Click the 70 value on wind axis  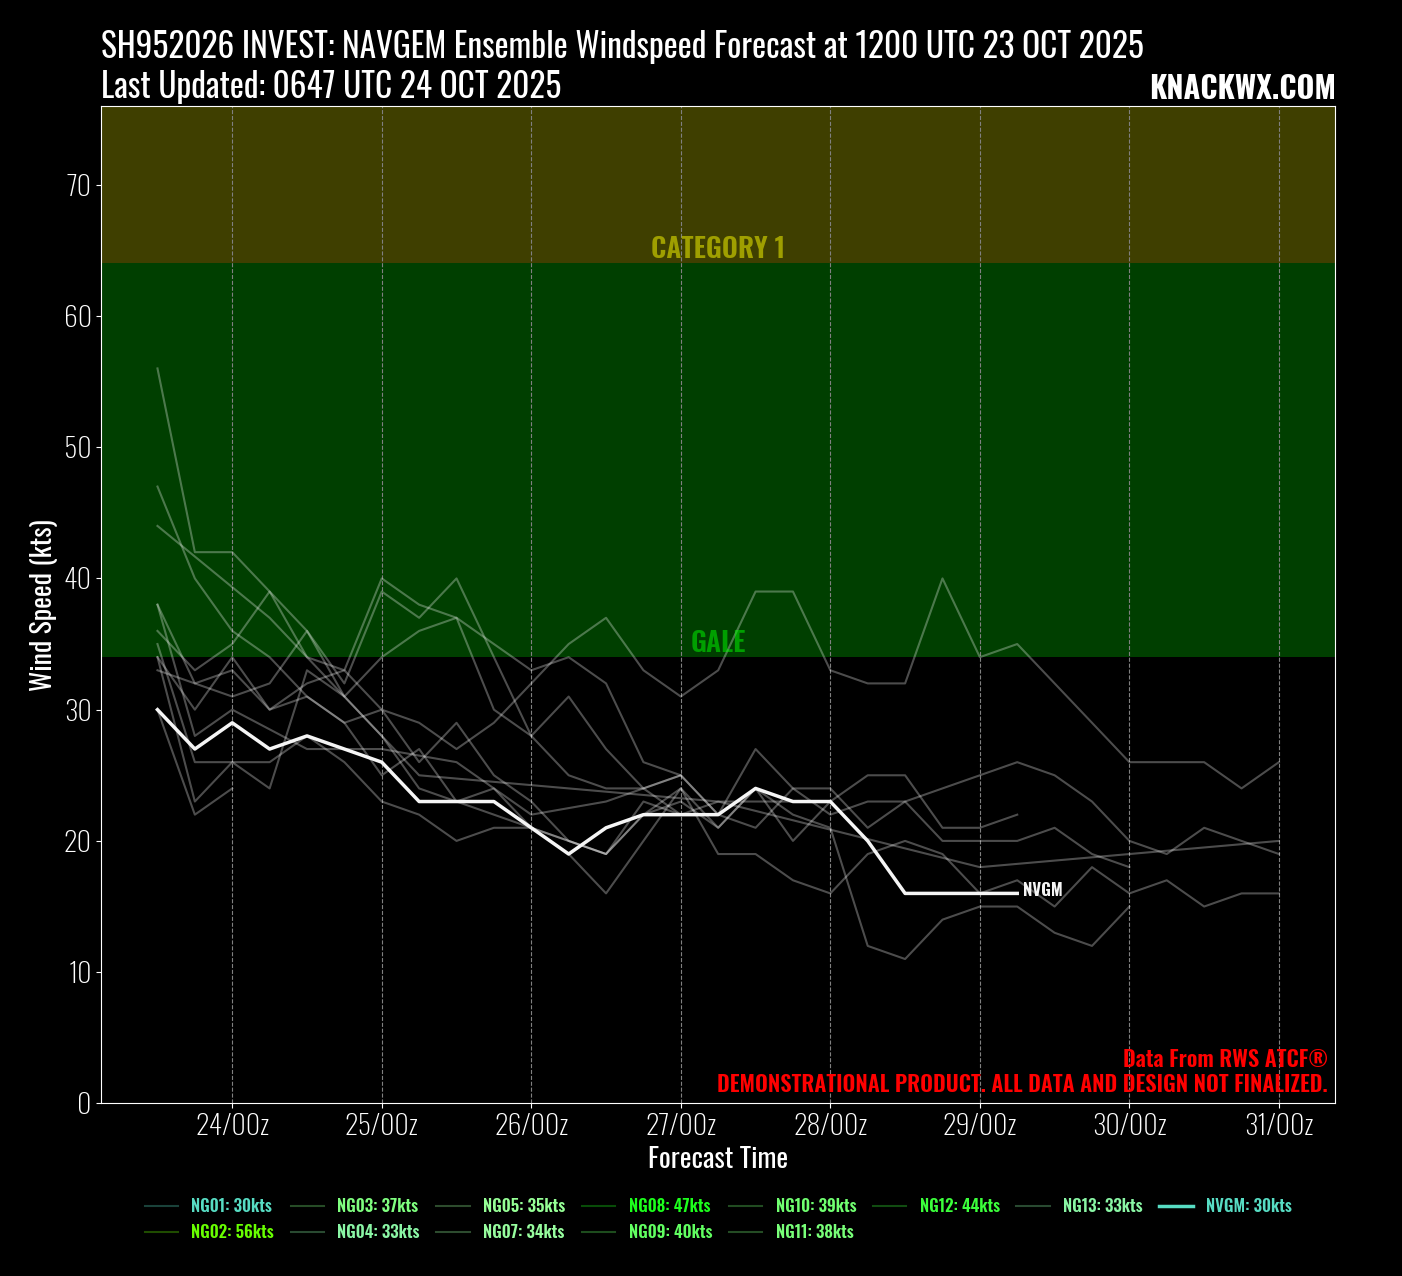[x=78, y=186]
